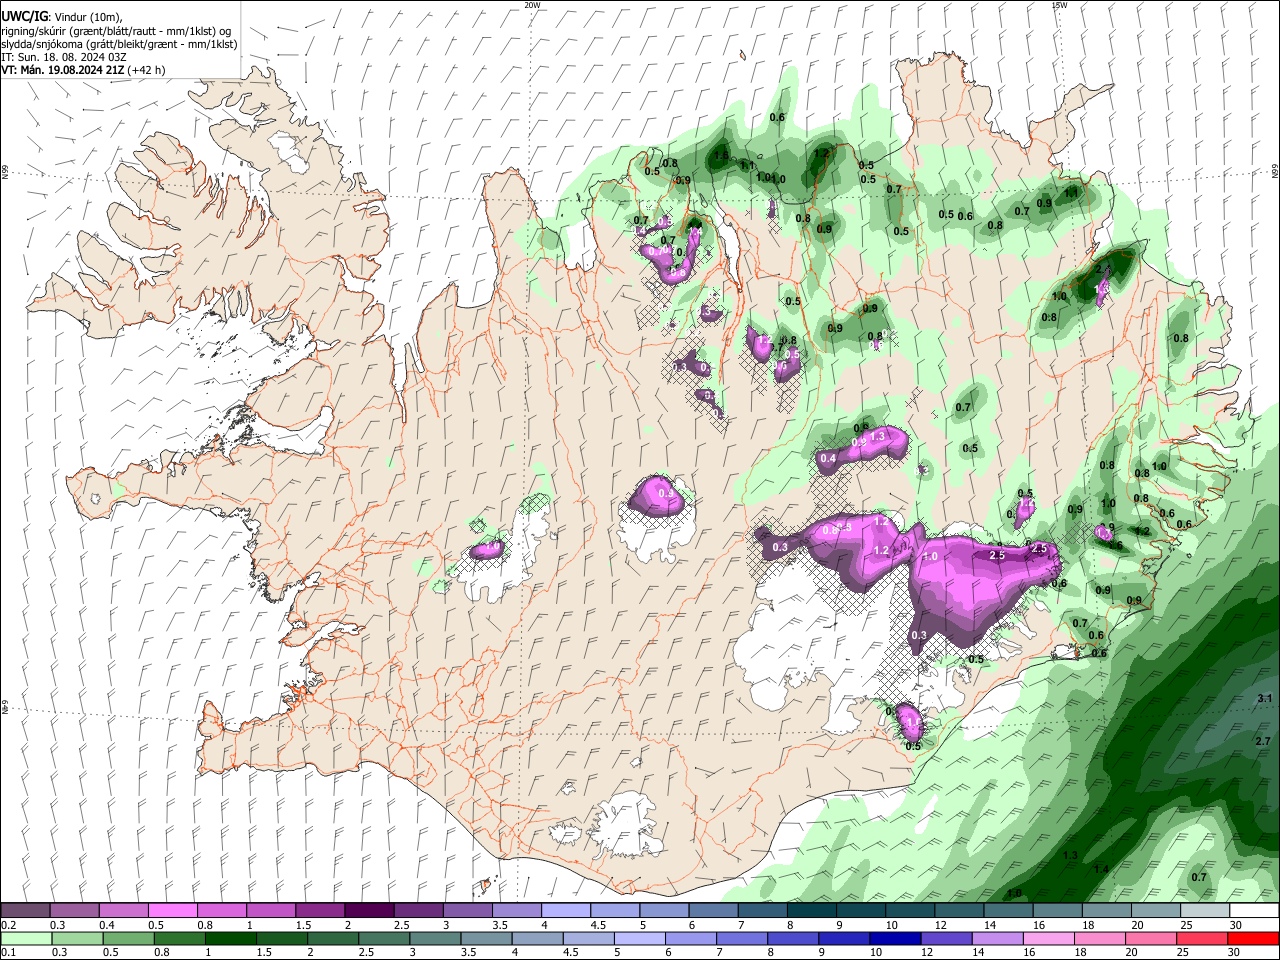The width and height of the screenshot is (1280, 960).
Task: Click the '4.5' label in the upper legend row
Action: [598, 925]
